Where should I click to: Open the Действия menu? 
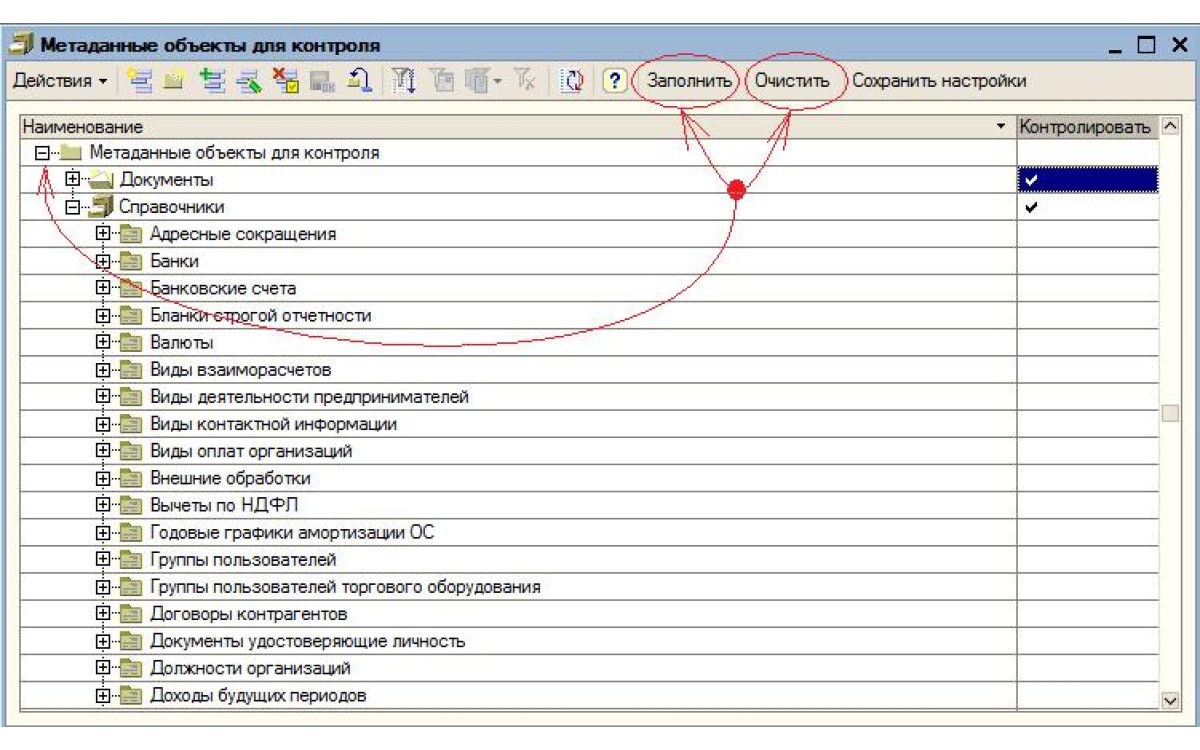tap(60, 81)
